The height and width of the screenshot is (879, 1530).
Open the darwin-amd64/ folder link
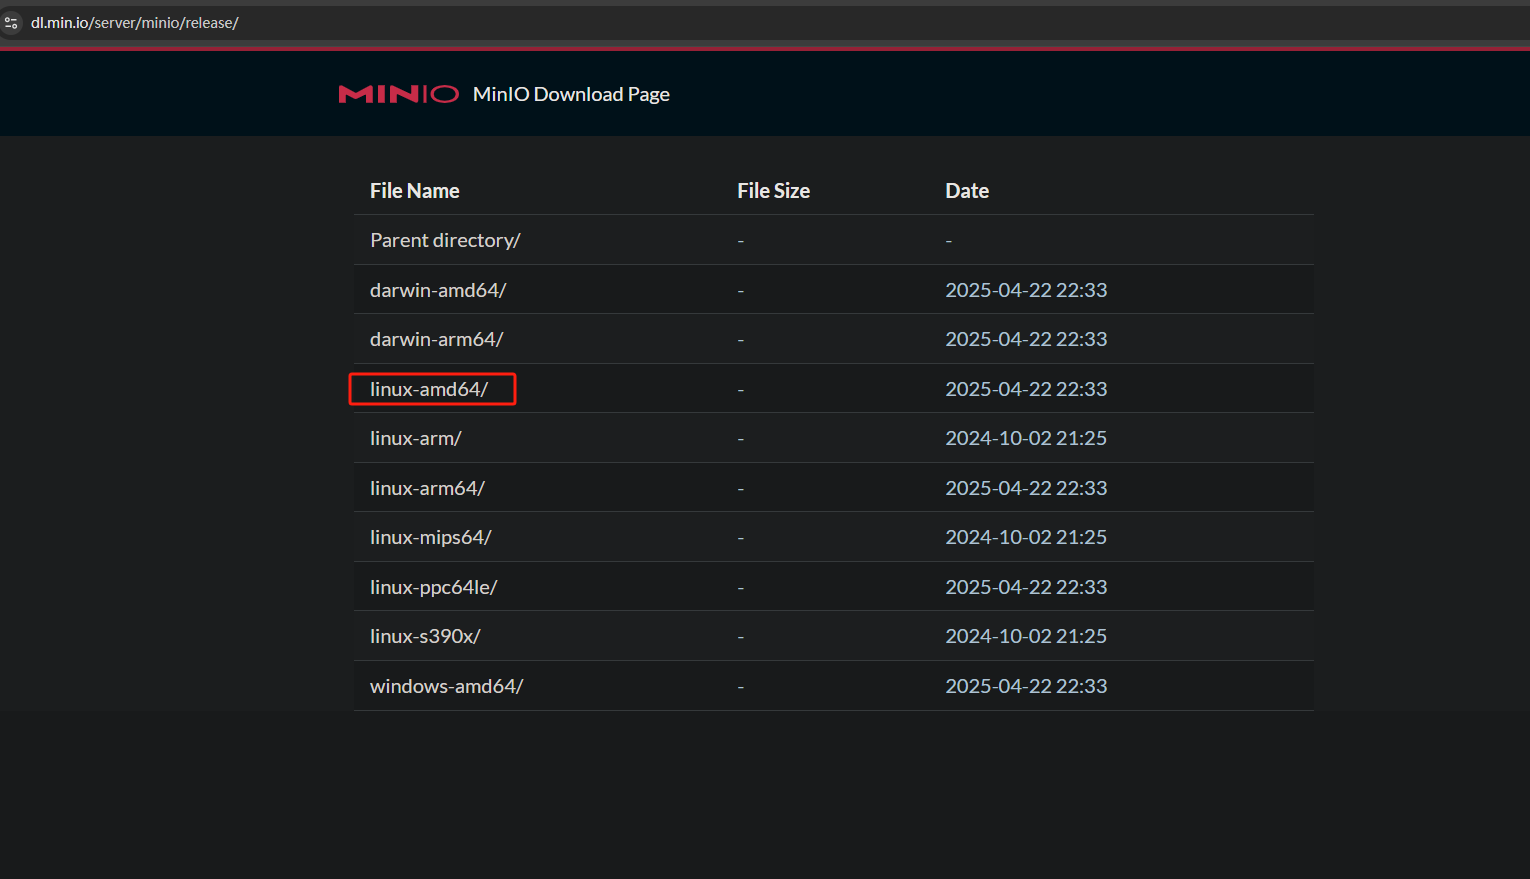coord(438,290)
